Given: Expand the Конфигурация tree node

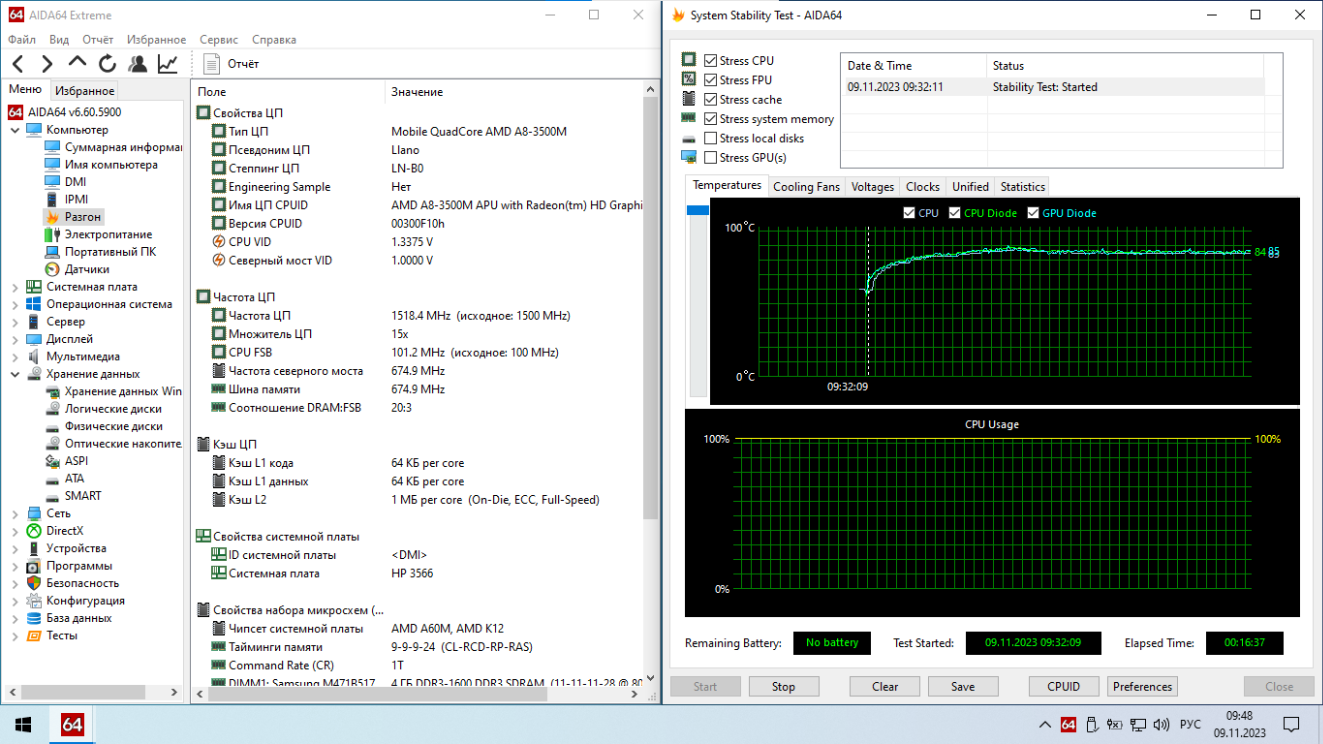Looking at the screenshot, I should [x=15, y=601].
